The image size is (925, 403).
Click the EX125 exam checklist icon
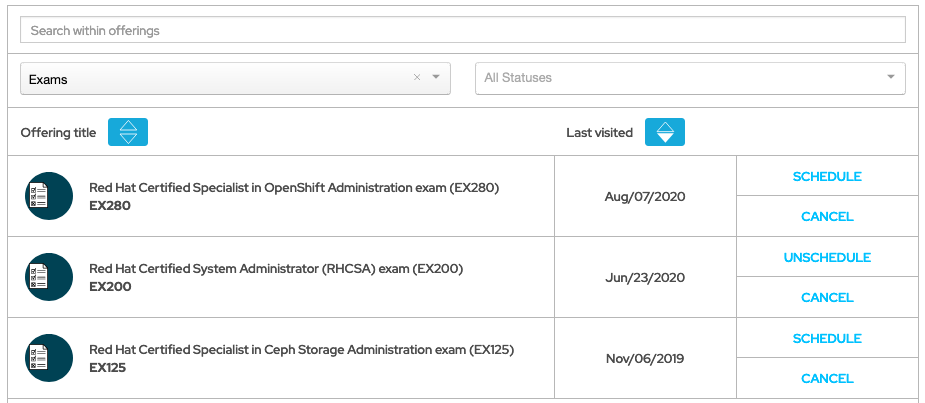point(49,358)
